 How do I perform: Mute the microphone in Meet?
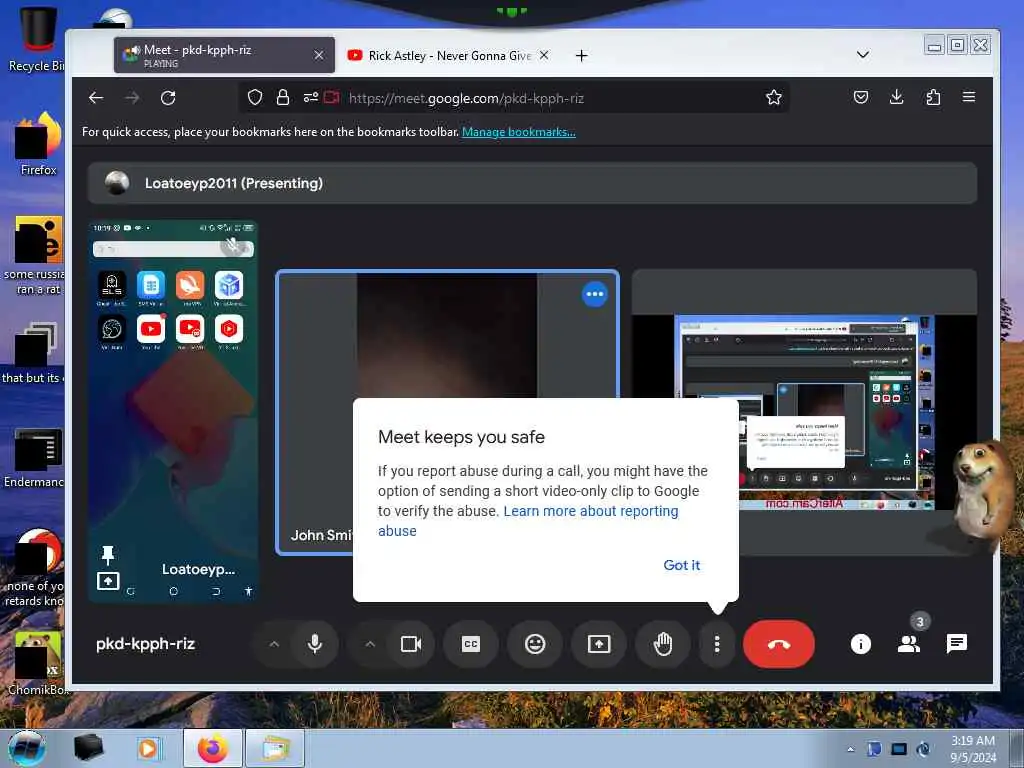tap(315, 644)
